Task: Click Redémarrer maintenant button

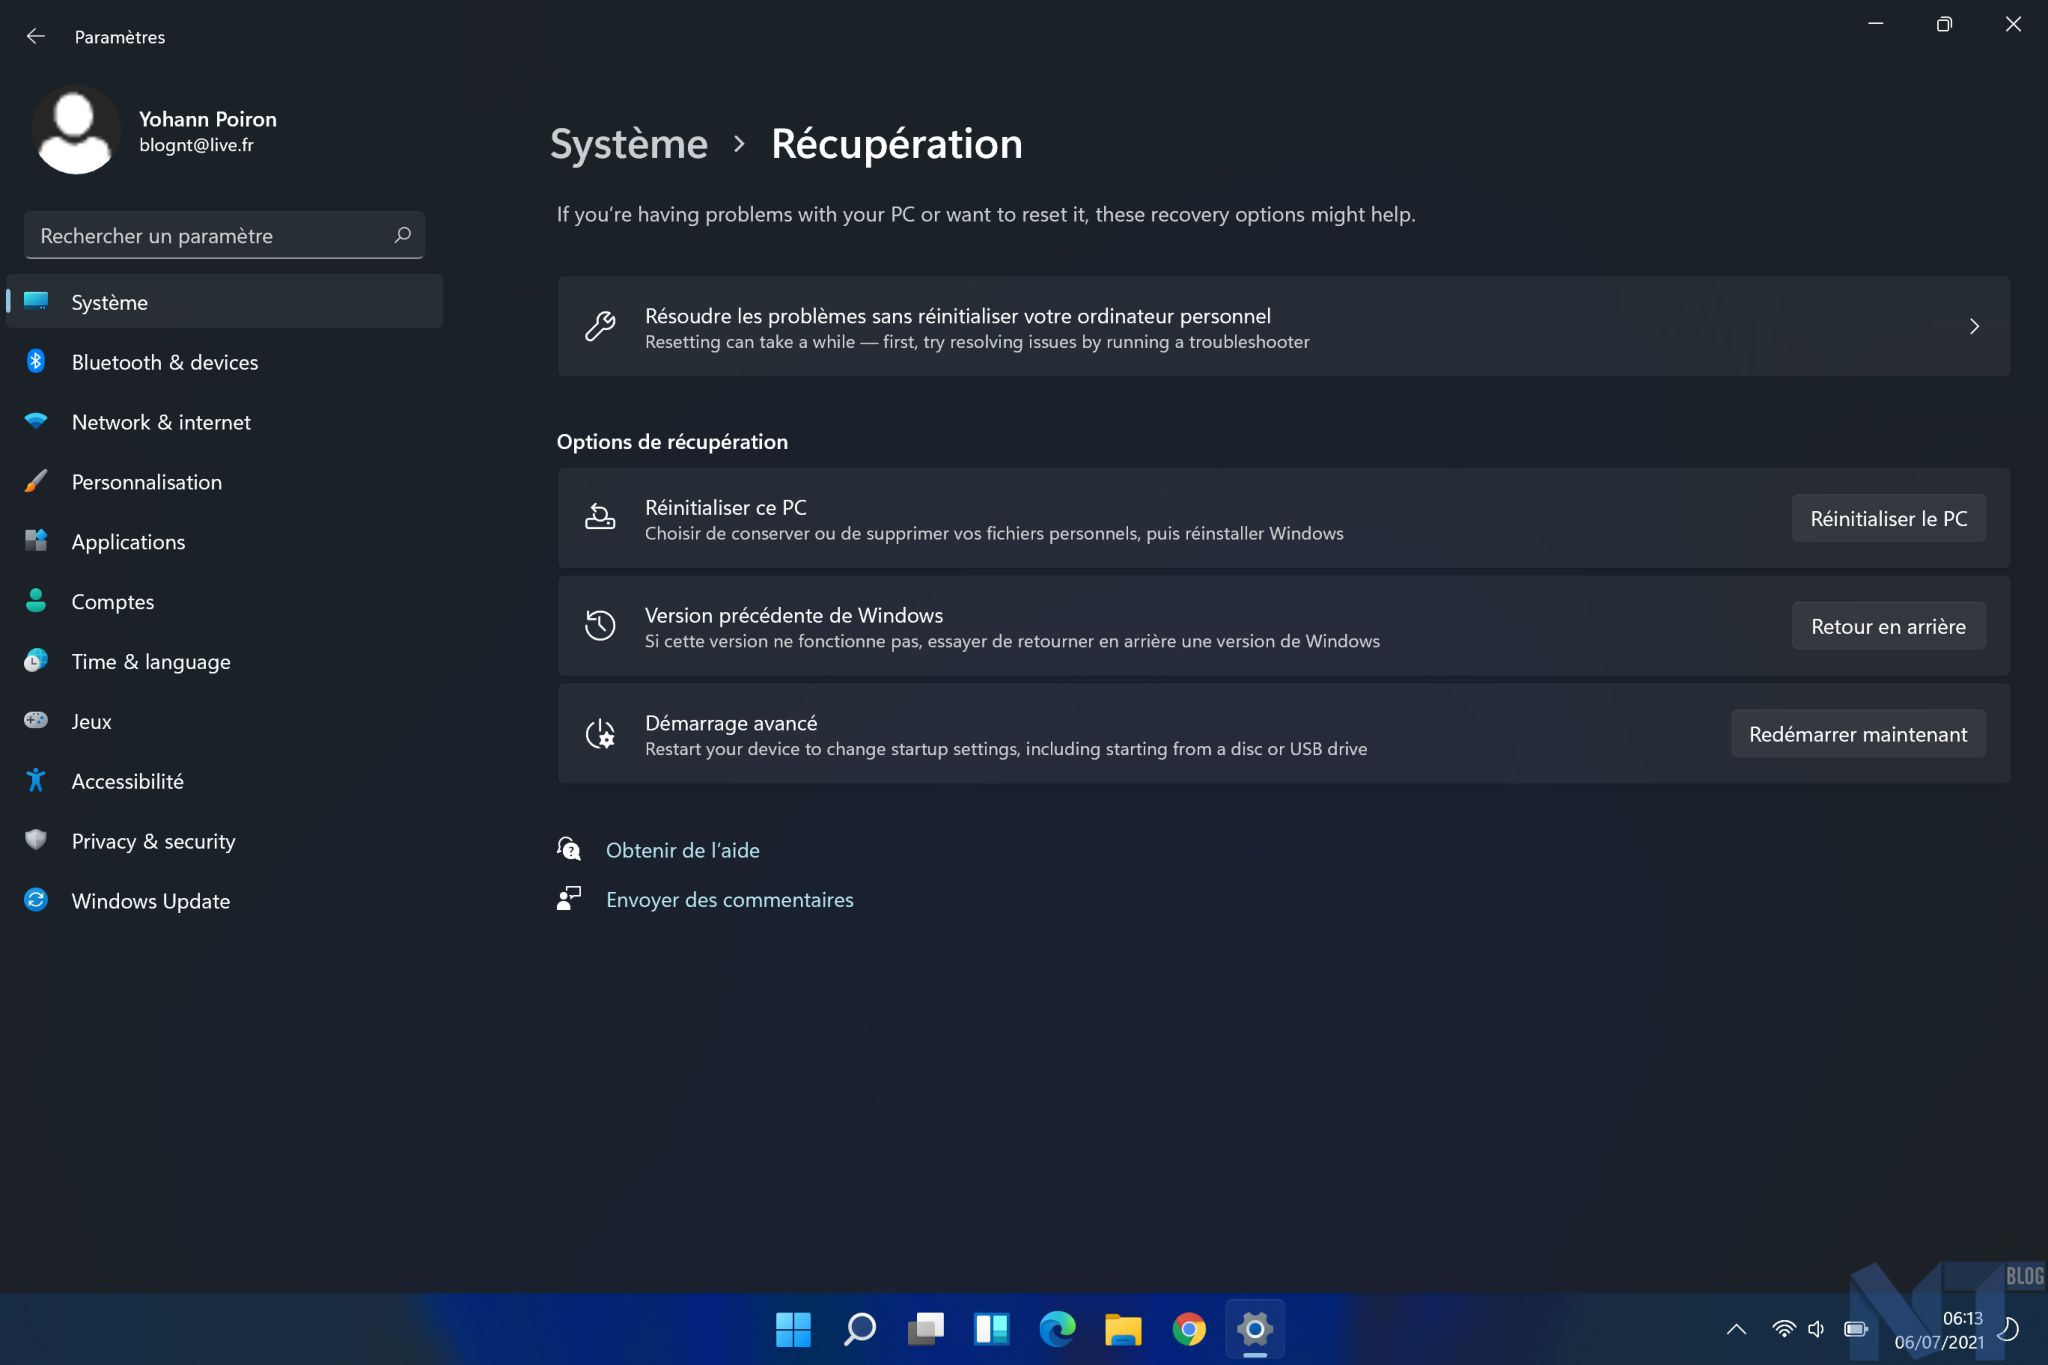Action: (x=1857, y=735)
